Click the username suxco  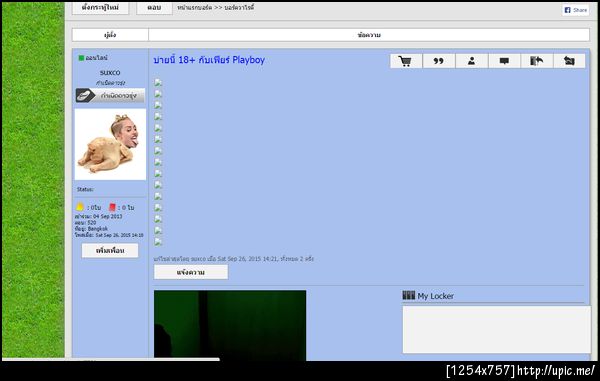tap(110, 72)
